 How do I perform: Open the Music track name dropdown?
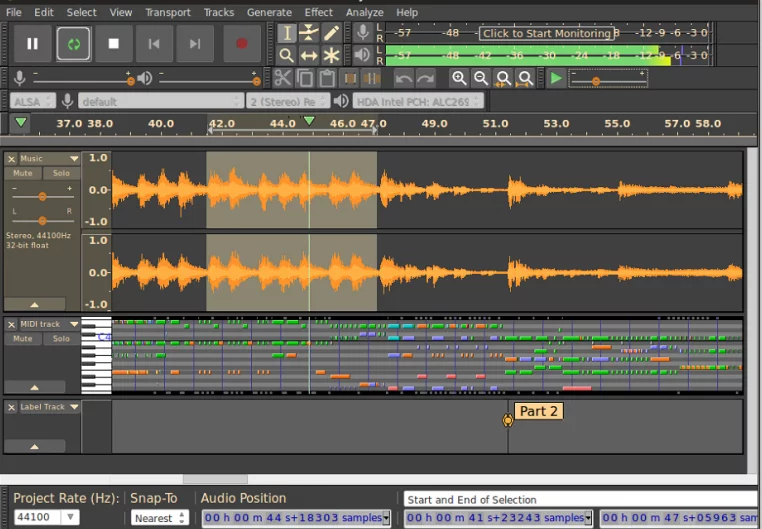click(74, 159)
